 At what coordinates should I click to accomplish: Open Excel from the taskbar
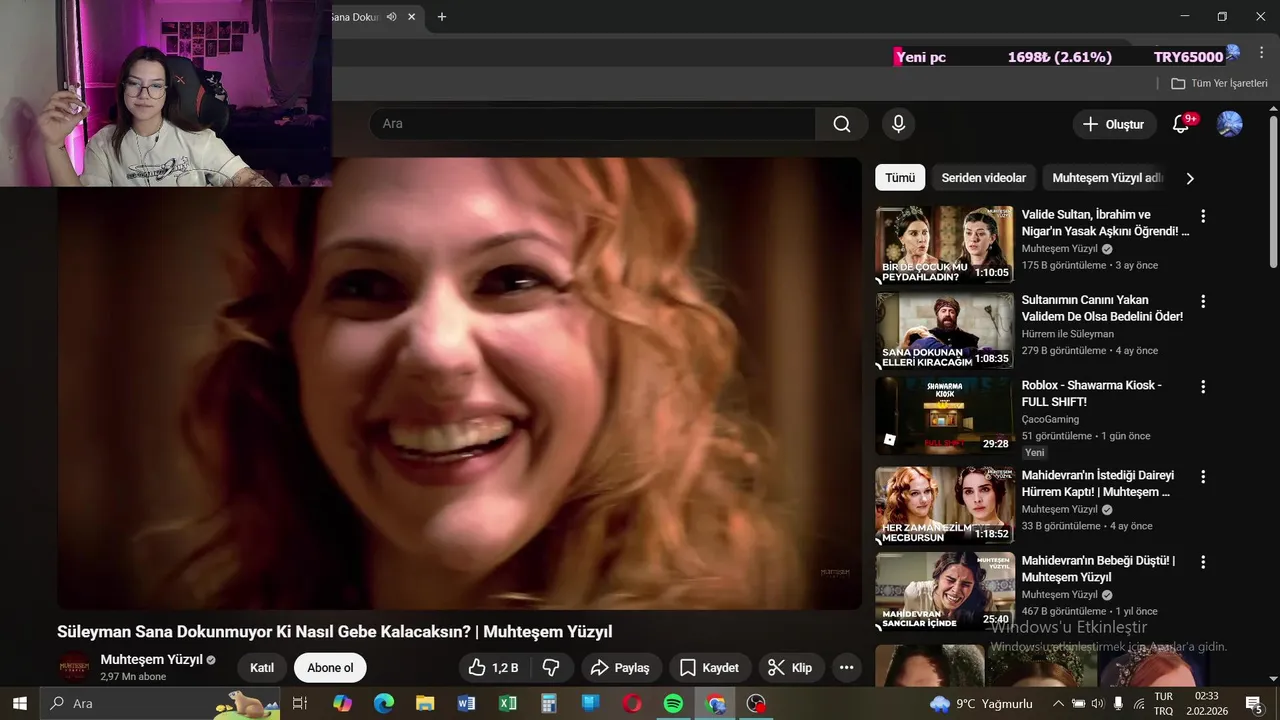pos(508,704)
